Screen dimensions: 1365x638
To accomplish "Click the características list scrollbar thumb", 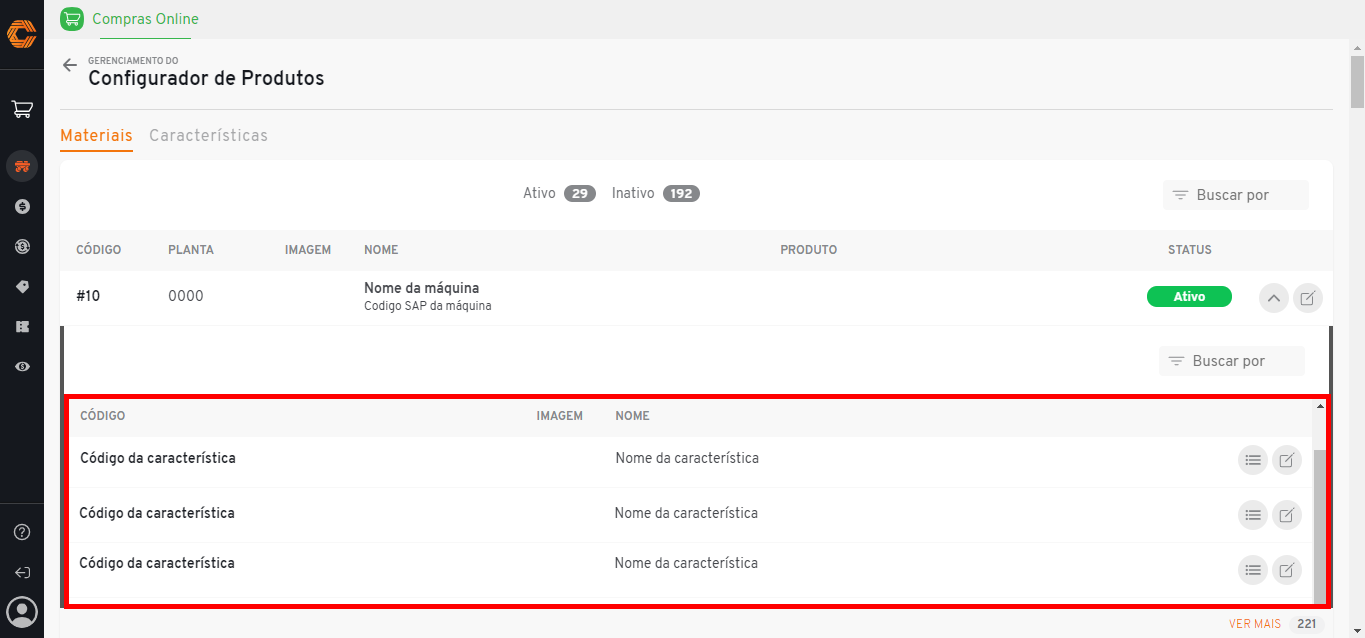I will [1320, 526].
